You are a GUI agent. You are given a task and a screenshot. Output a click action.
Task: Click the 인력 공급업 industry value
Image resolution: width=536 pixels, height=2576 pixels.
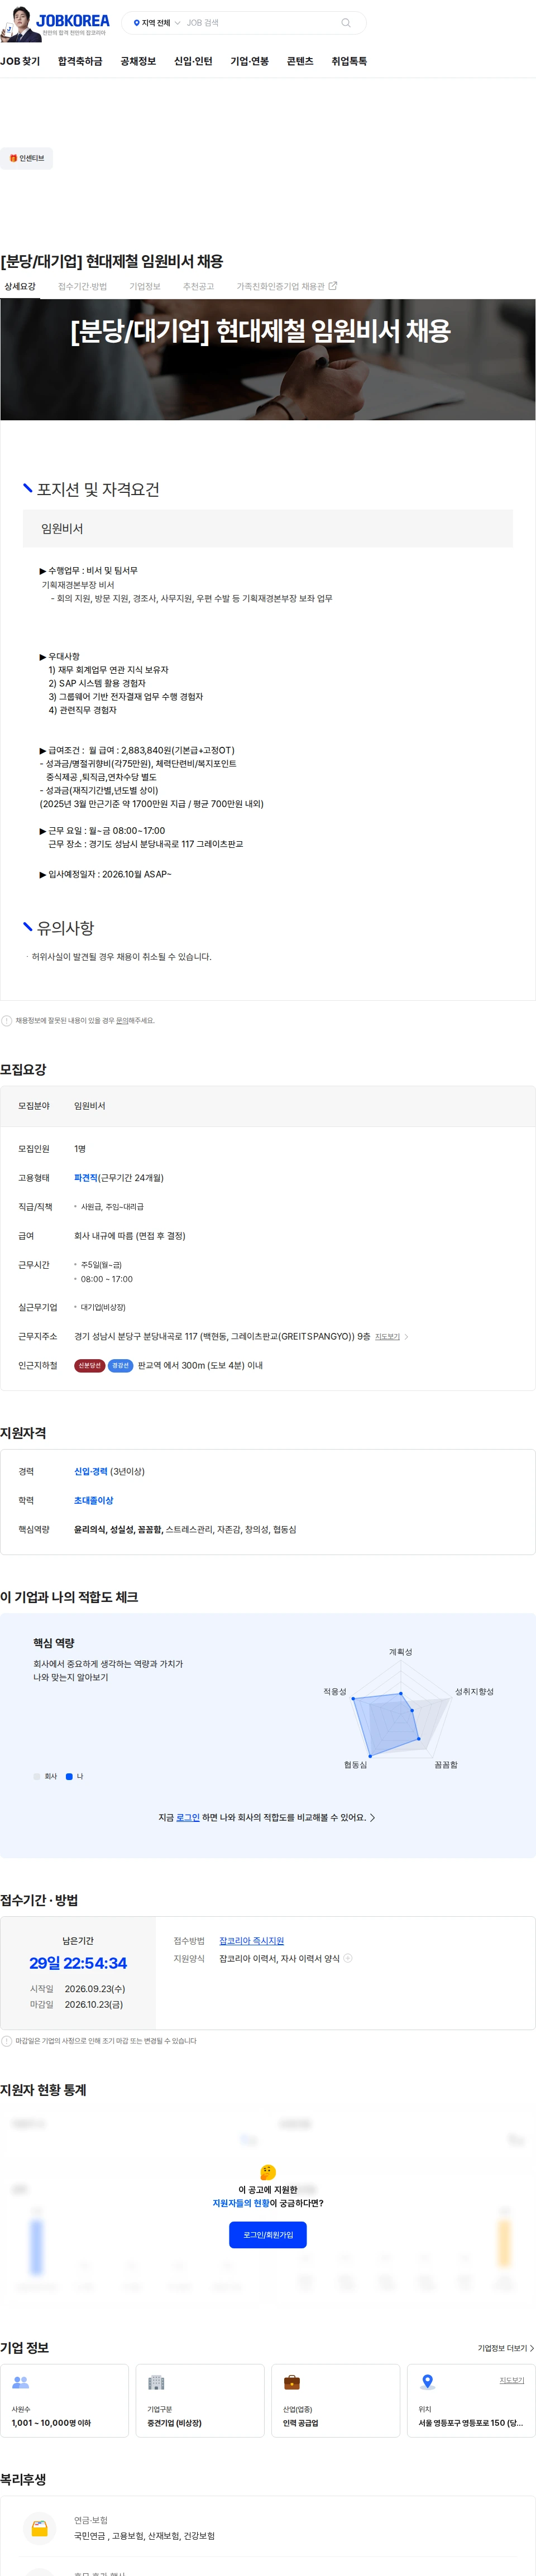(x=300, y=2423)
